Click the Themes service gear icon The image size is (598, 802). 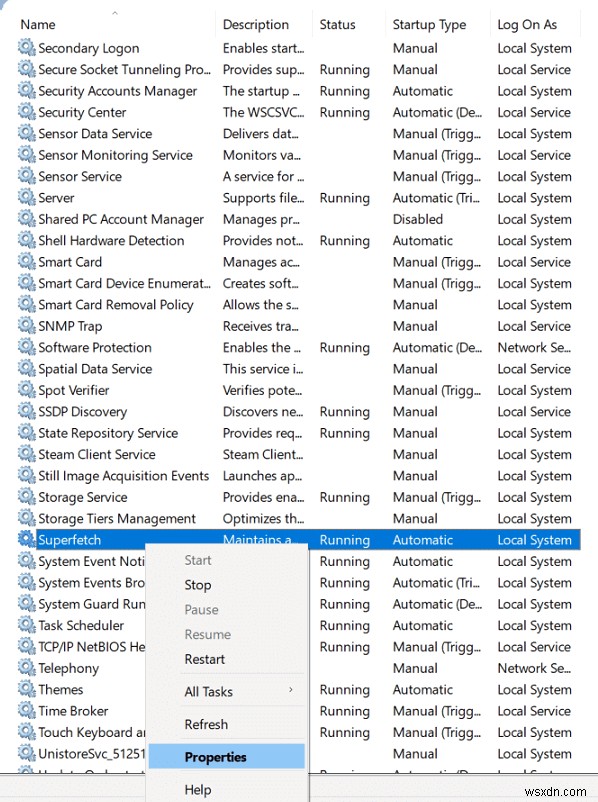point(27,689)
